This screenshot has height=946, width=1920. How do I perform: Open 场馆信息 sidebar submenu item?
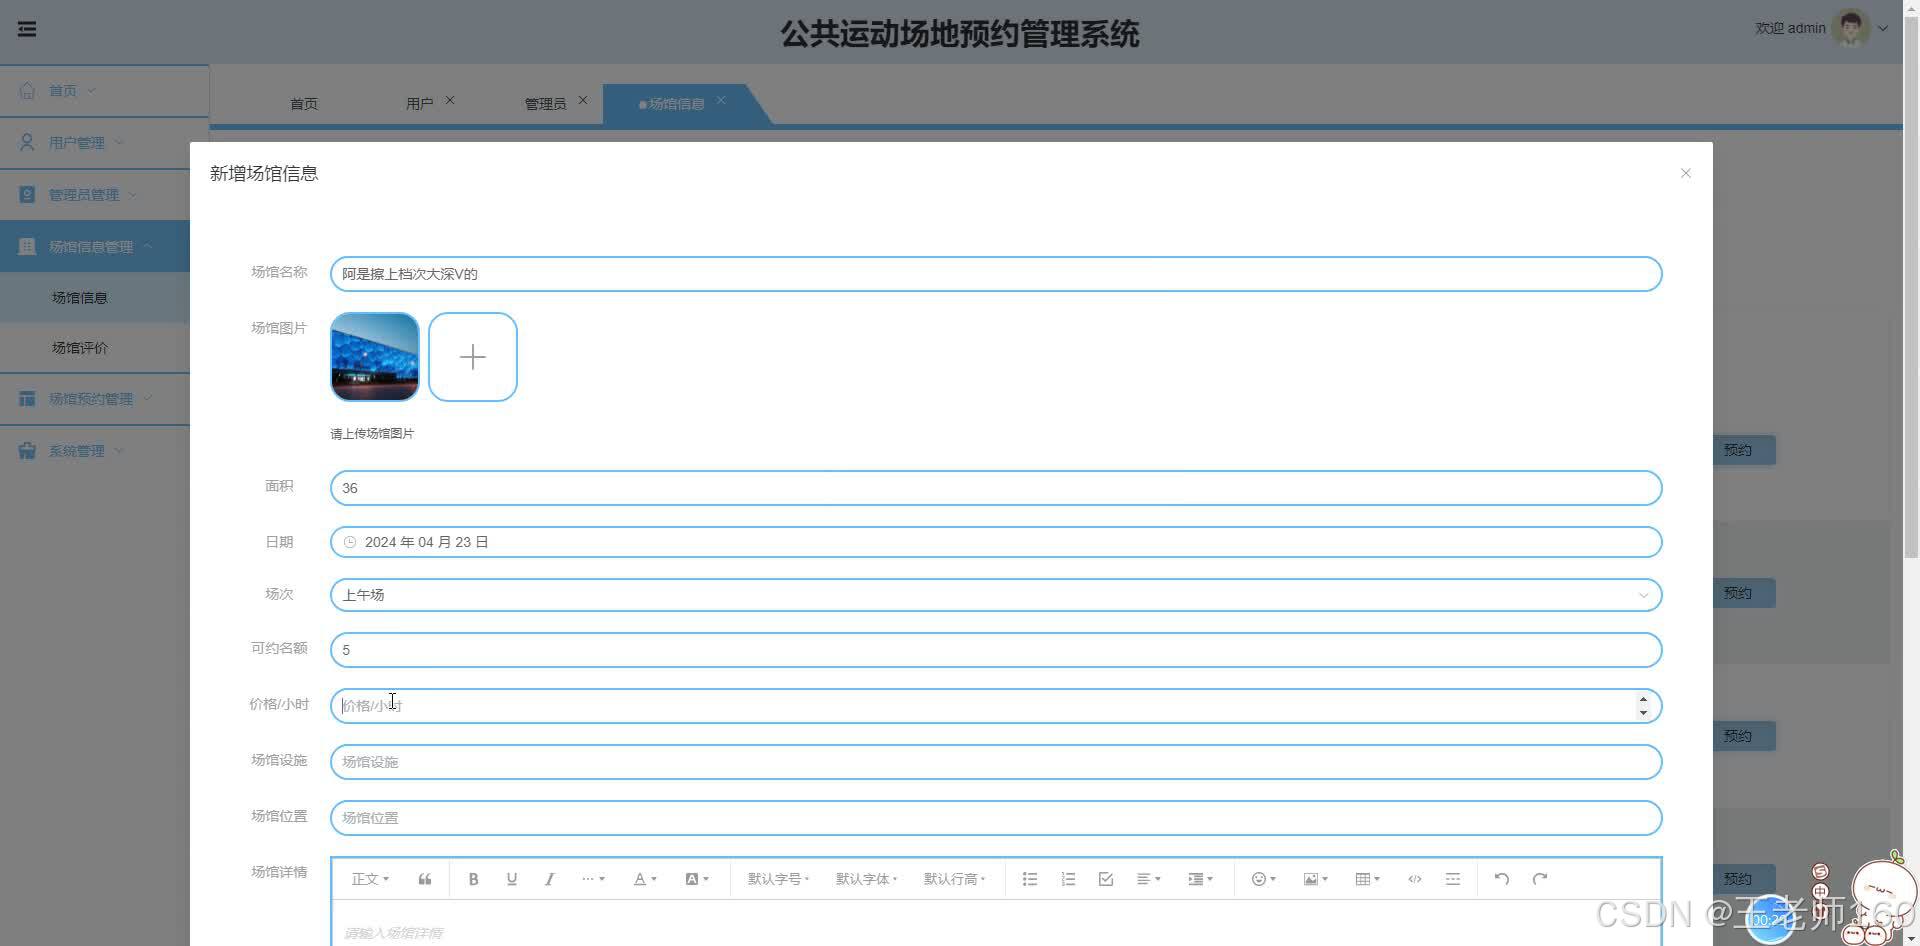tap(95, 298)
